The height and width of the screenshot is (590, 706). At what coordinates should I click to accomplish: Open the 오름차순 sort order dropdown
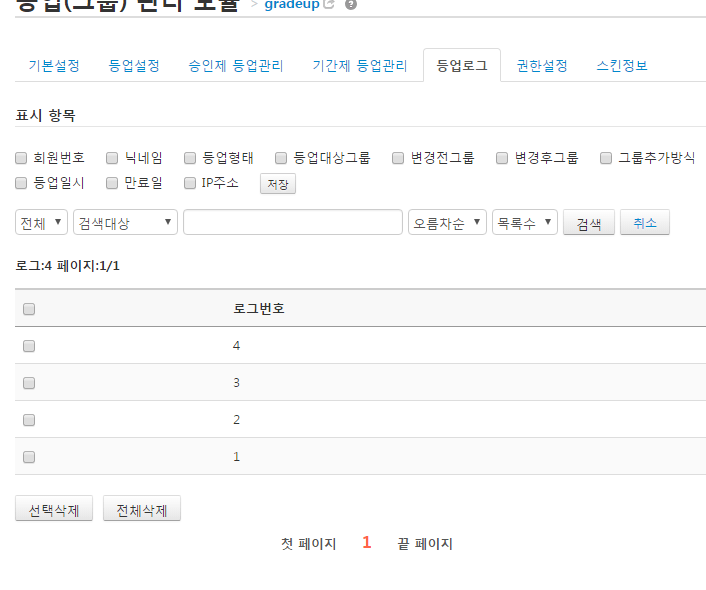point(447,222)
